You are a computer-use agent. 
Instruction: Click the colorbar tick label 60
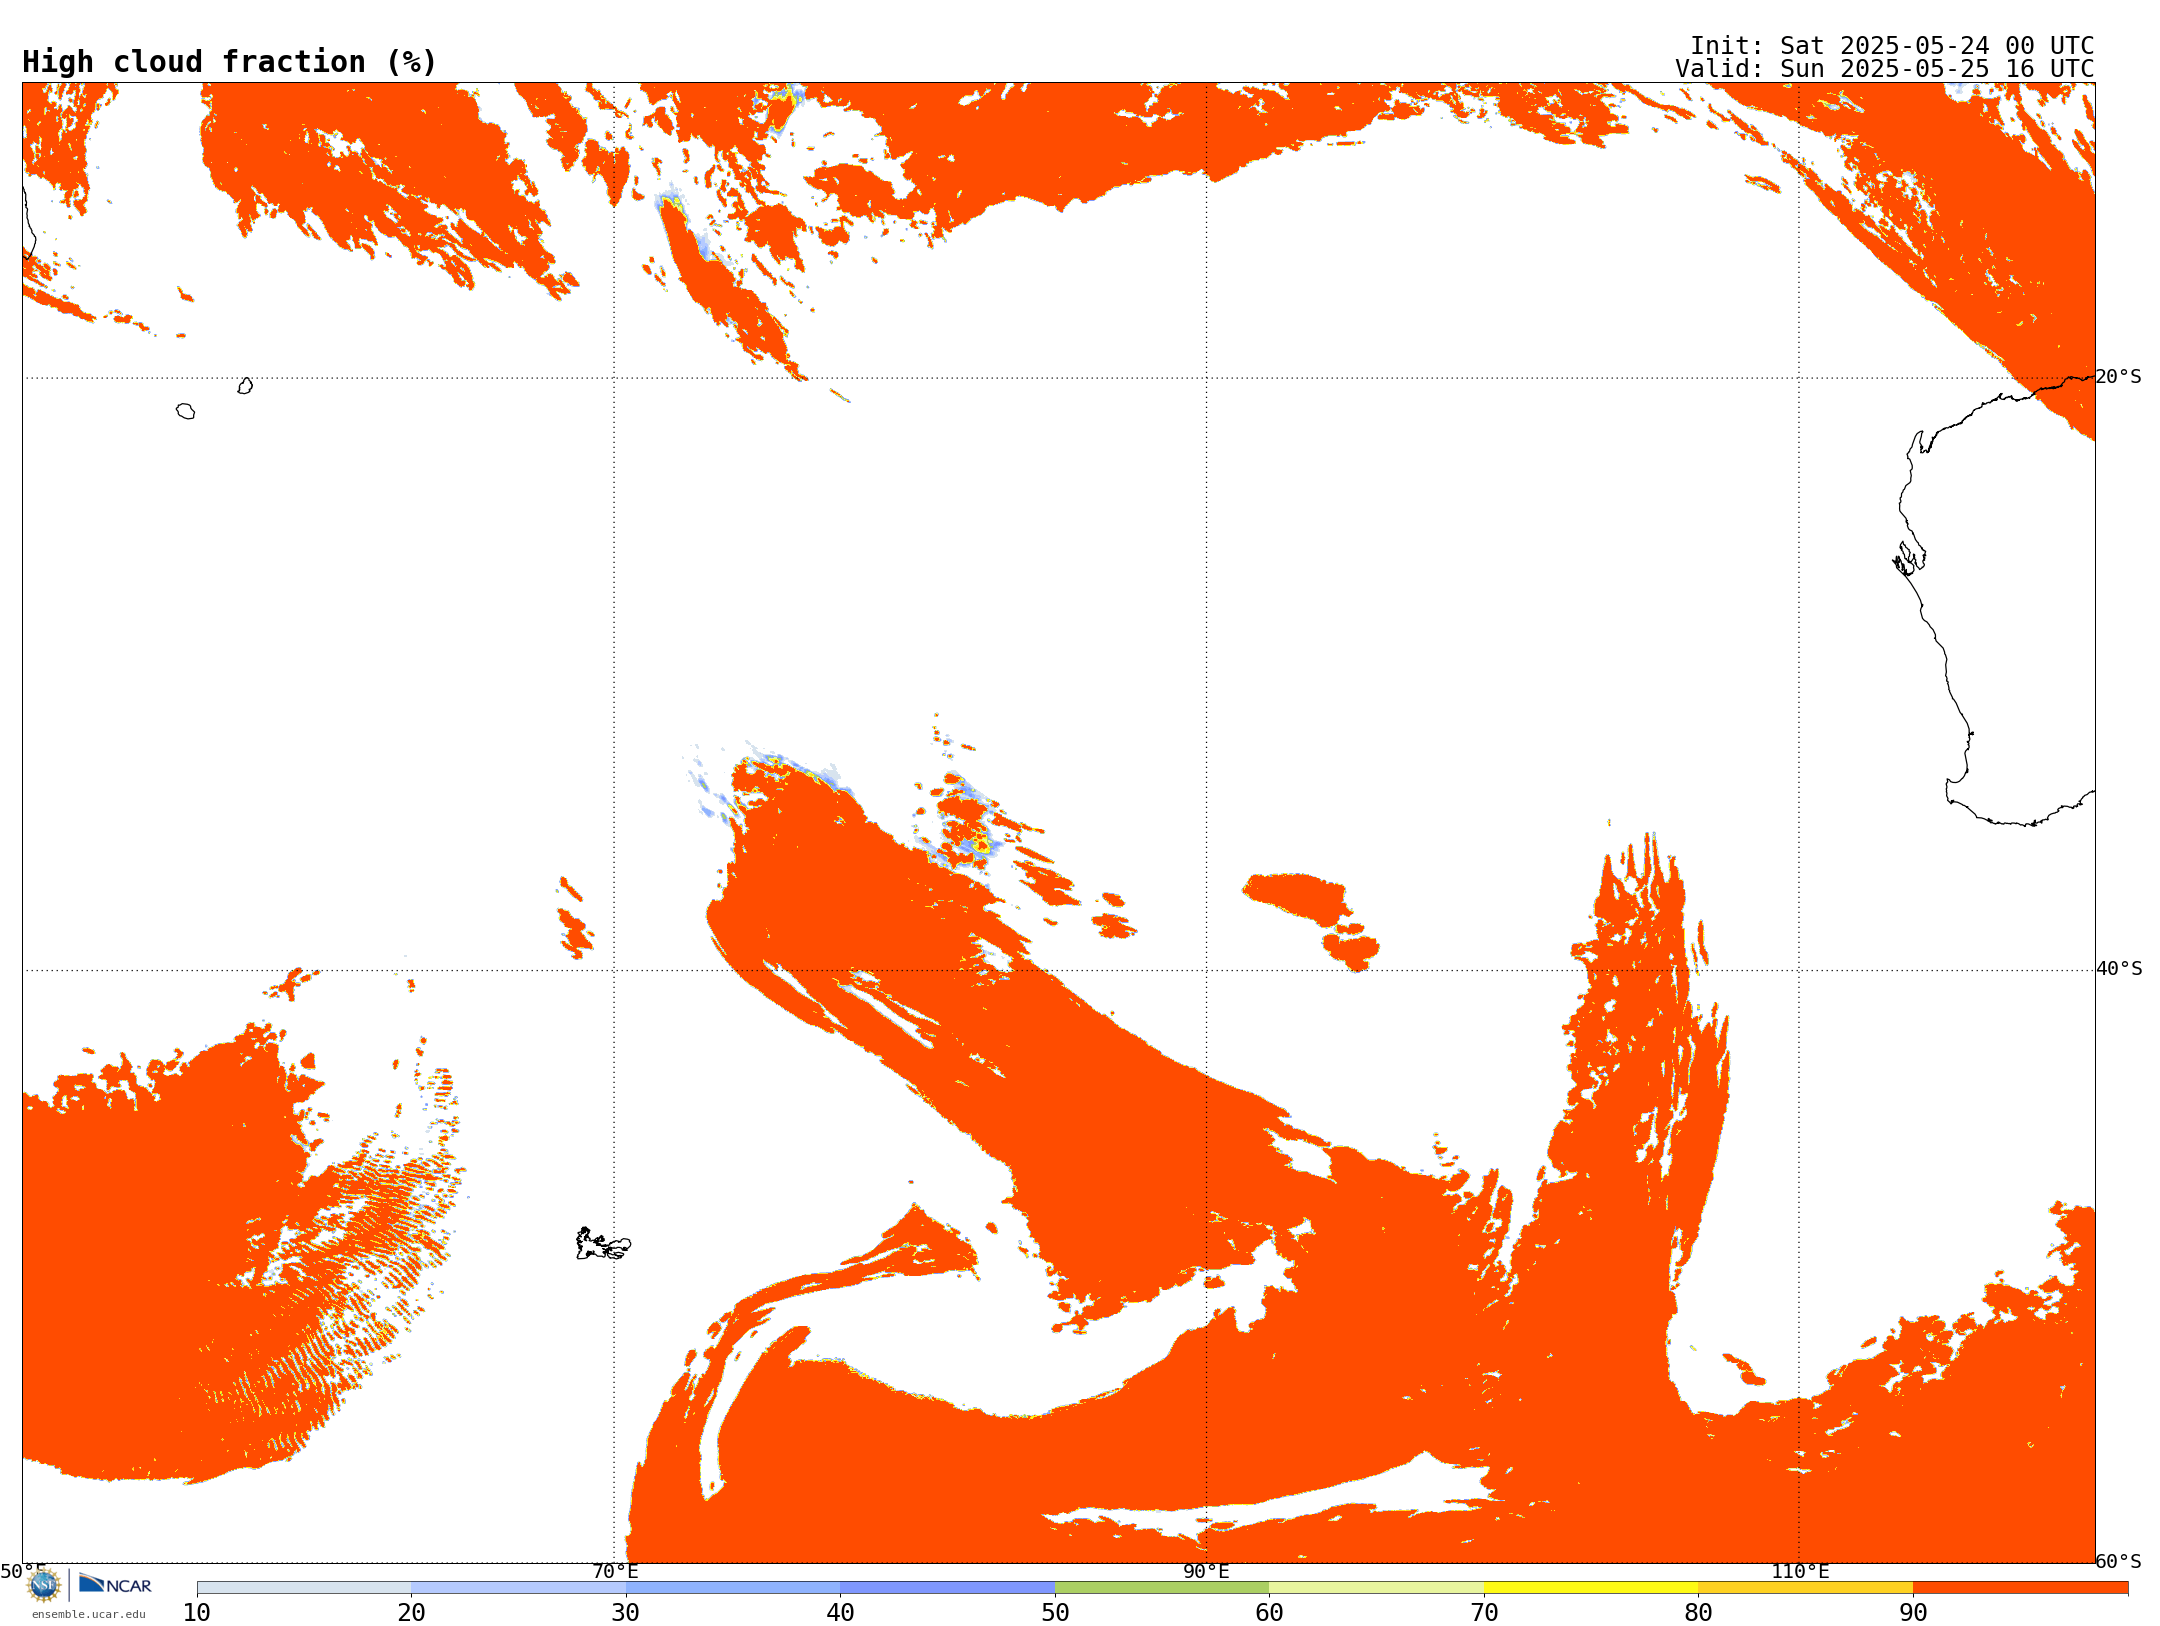point(1269,1613)
